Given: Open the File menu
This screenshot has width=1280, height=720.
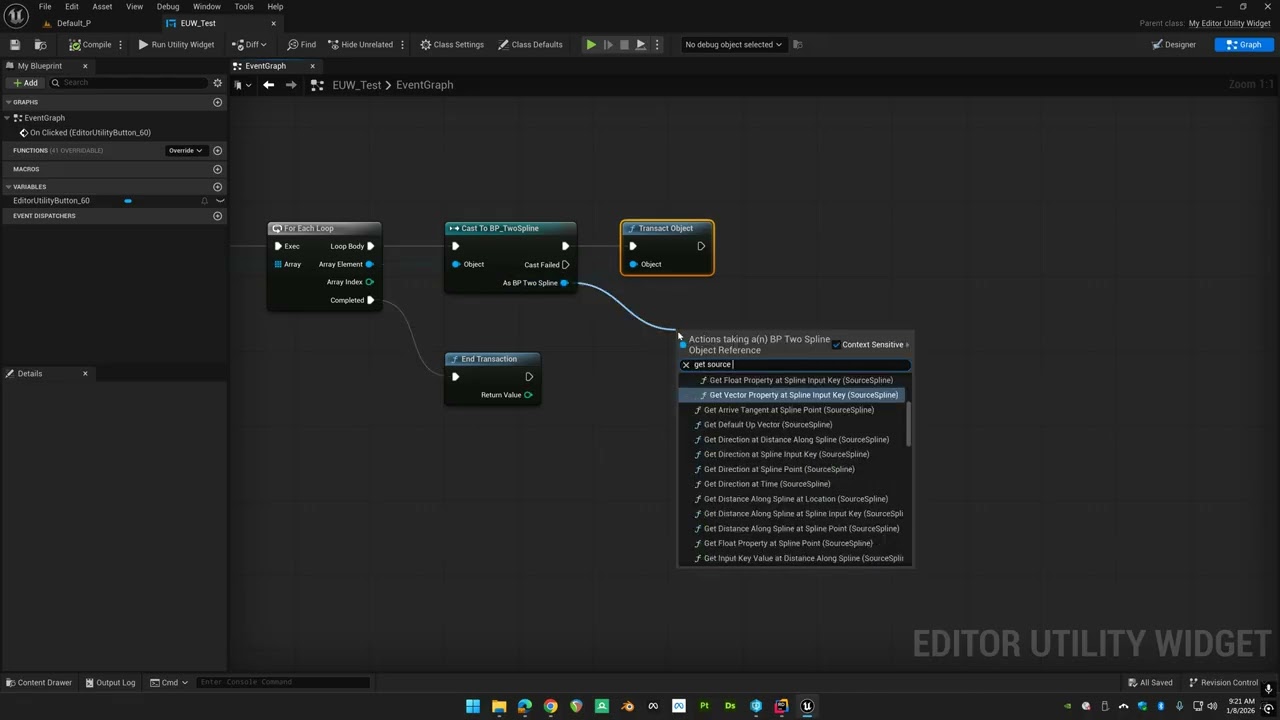Looking at the screenshot, I should [x=45, y=6].
